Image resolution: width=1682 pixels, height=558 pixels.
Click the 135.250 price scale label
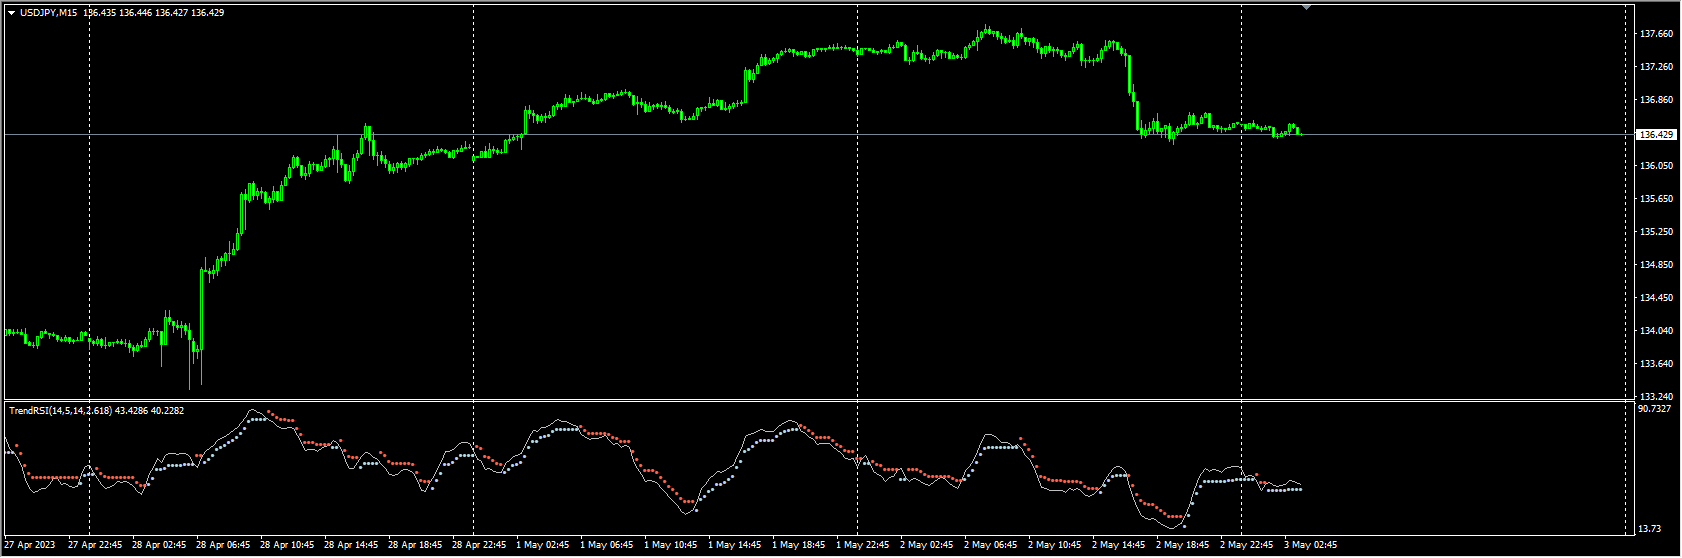point(1657,232)
